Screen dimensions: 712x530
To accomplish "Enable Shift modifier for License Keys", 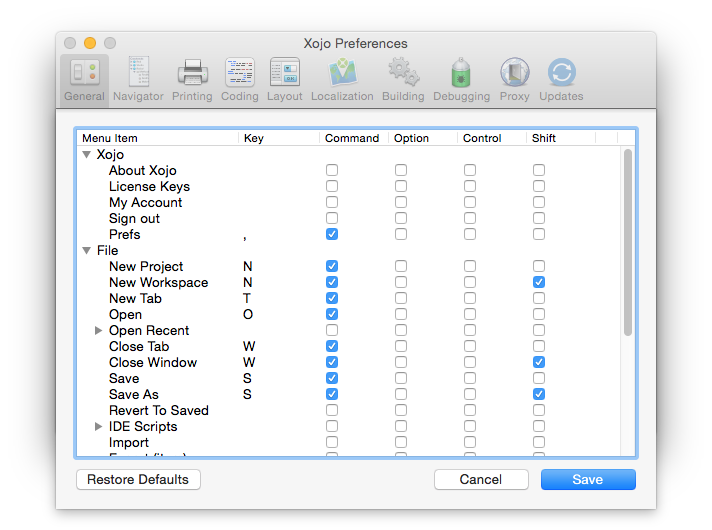I will [x=539, y=186].
